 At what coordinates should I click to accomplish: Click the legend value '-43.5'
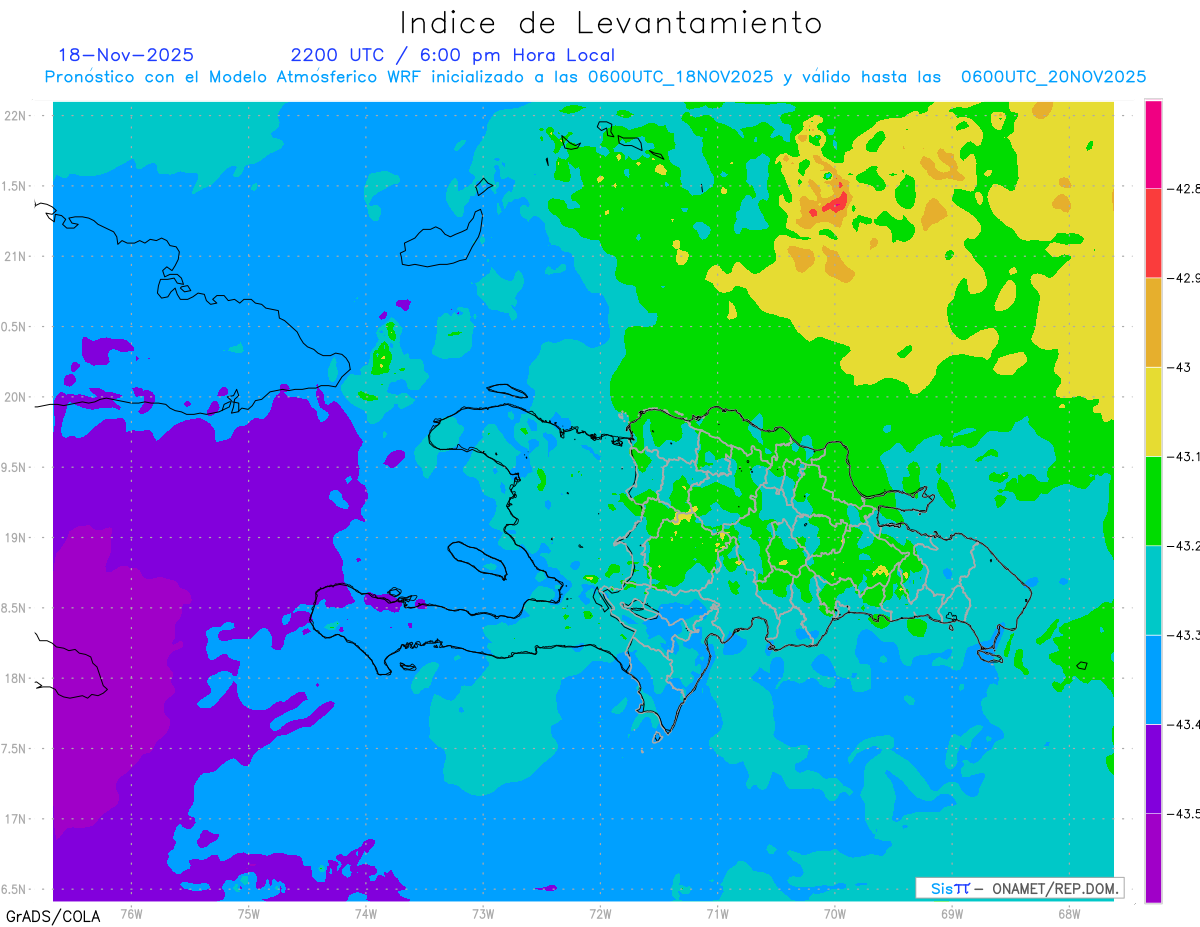1183,814
